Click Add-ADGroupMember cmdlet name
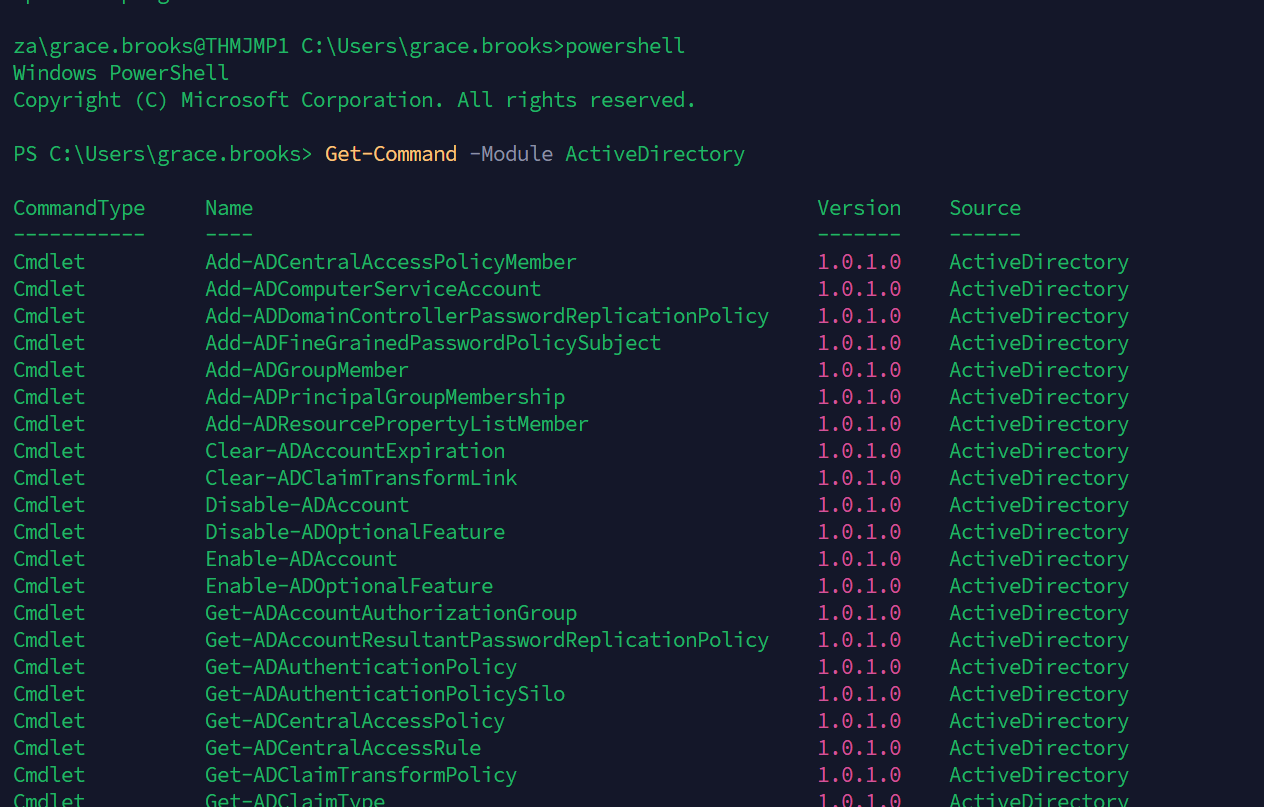 point(307,370)
